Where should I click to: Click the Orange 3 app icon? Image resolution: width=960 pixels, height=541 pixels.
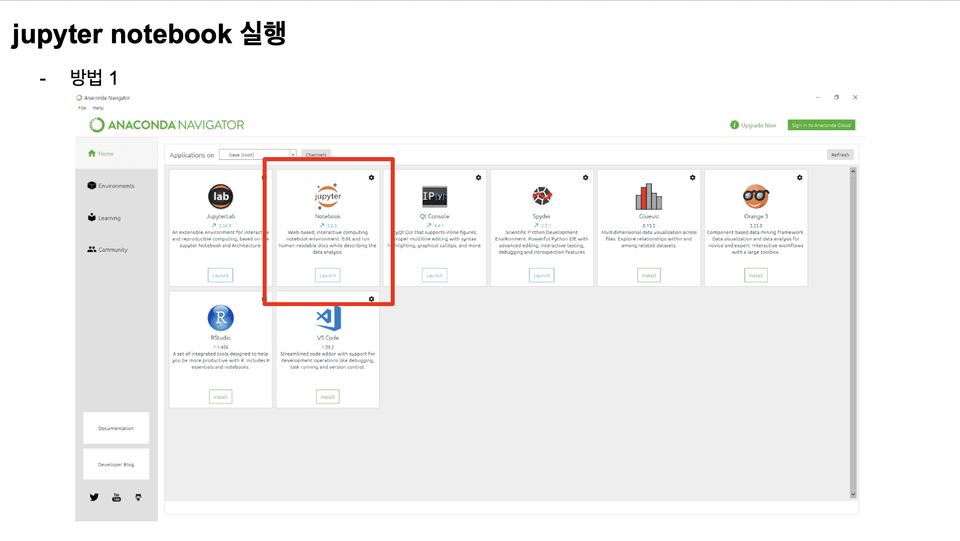pos(756,196)
